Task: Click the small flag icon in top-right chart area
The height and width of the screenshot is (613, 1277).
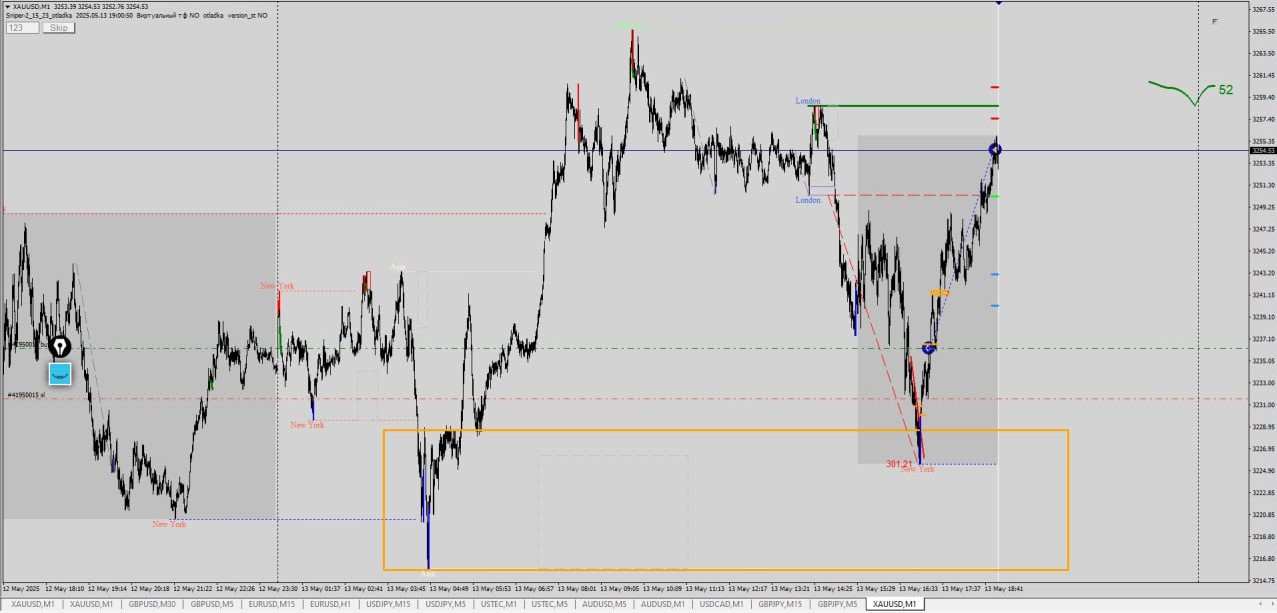Action: [x=1215, y=21]
